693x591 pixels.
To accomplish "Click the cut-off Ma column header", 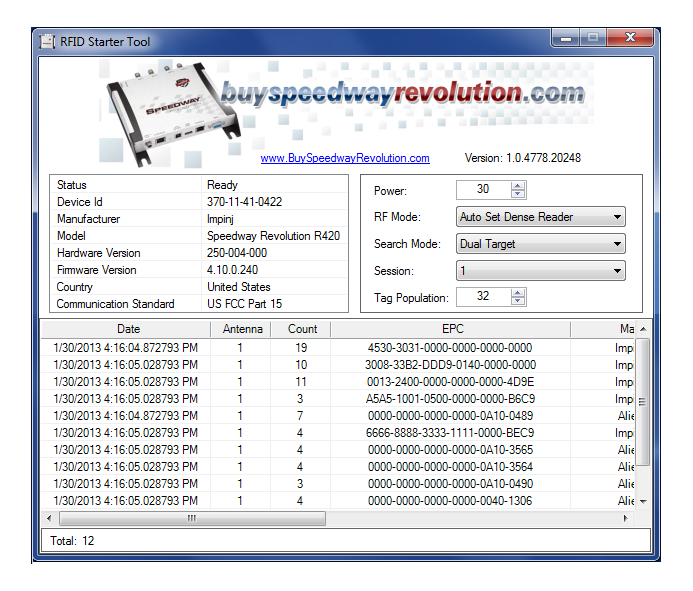I will coord(603,329).
